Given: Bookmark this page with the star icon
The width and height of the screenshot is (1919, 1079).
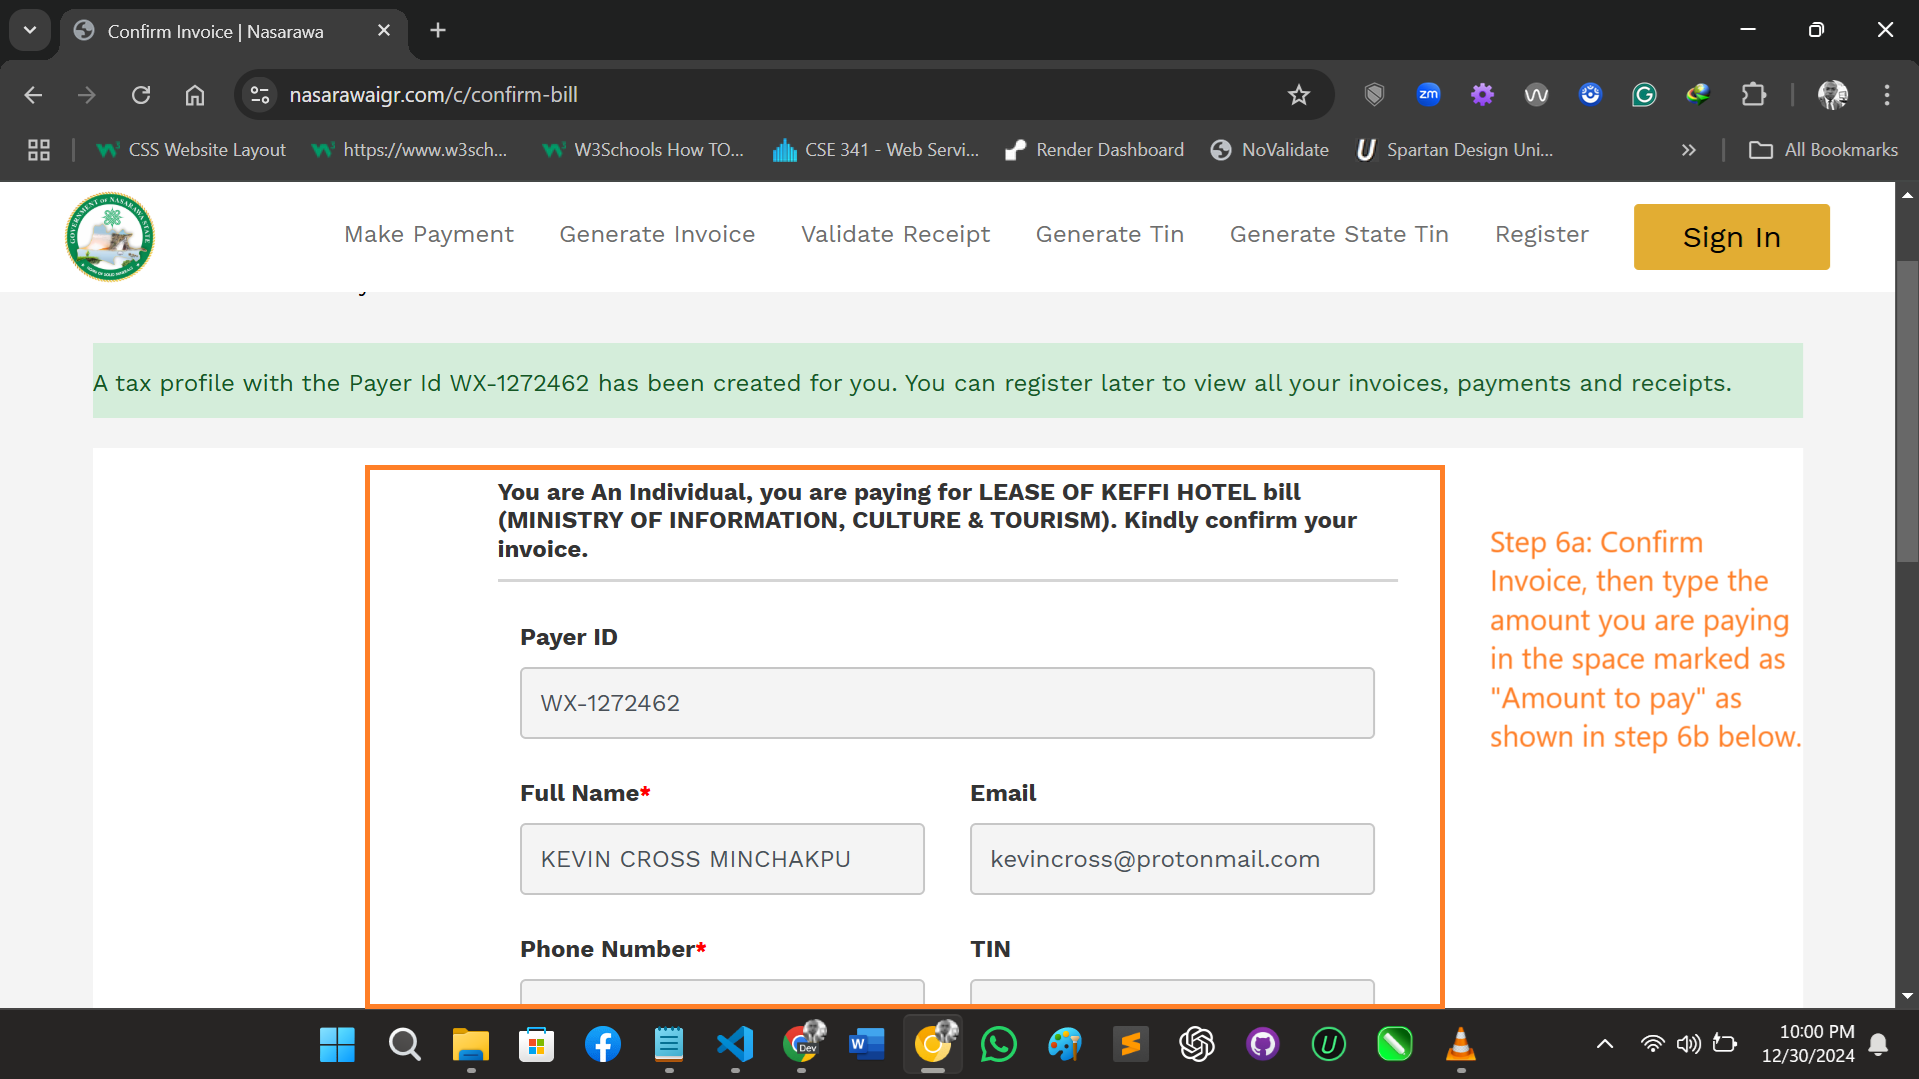Looking at the screenshot, I should (x=1298, y=95).
